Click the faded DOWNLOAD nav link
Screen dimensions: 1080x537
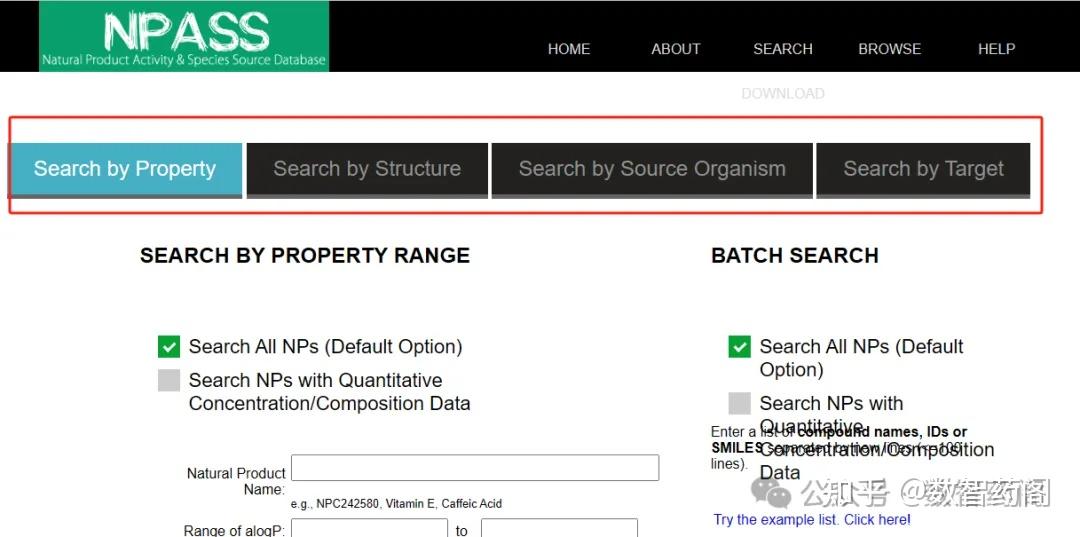[783, 94]
